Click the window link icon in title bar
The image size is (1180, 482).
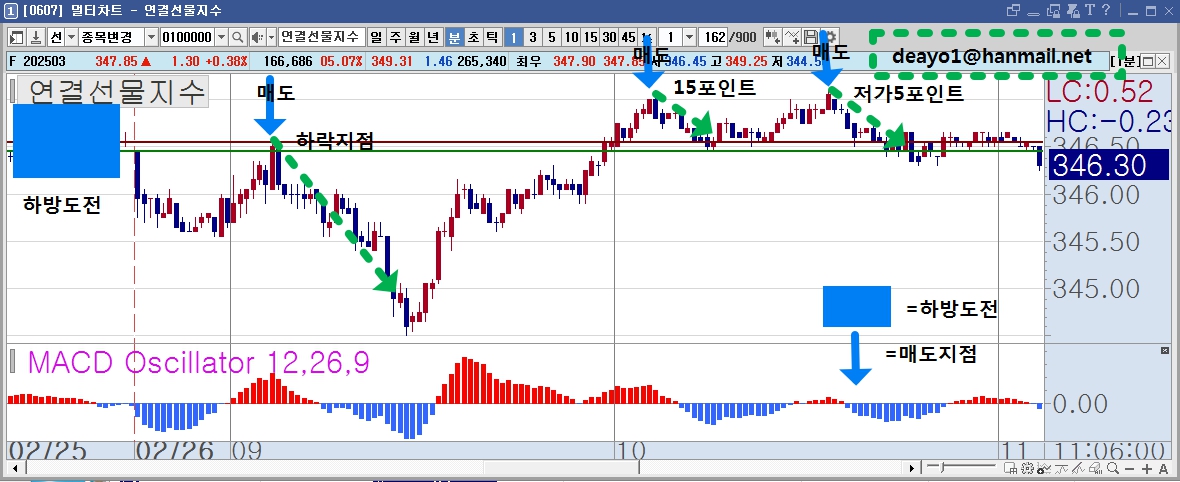pyautogui.click(x=1013, y=10)
